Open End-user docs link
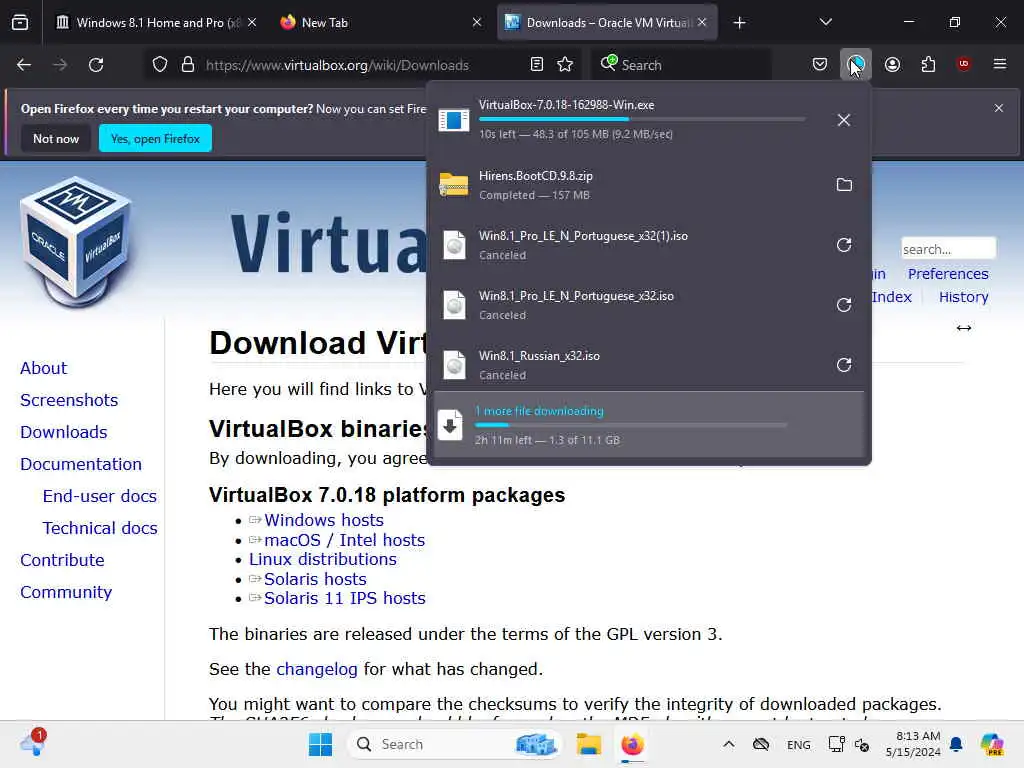 coord(100,496)
